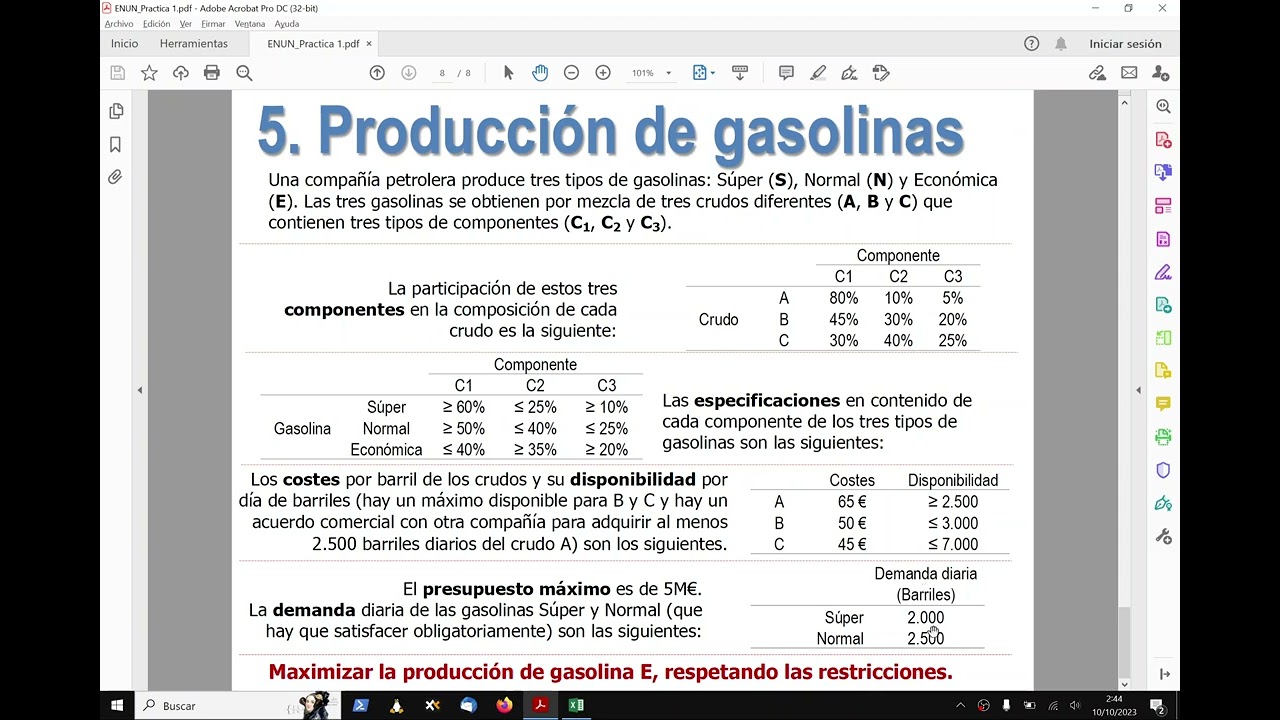The width and height of the screenshot is (1280, 720).
Task: Collapse the left navigation pane arrow
Action: click(140, 390)
